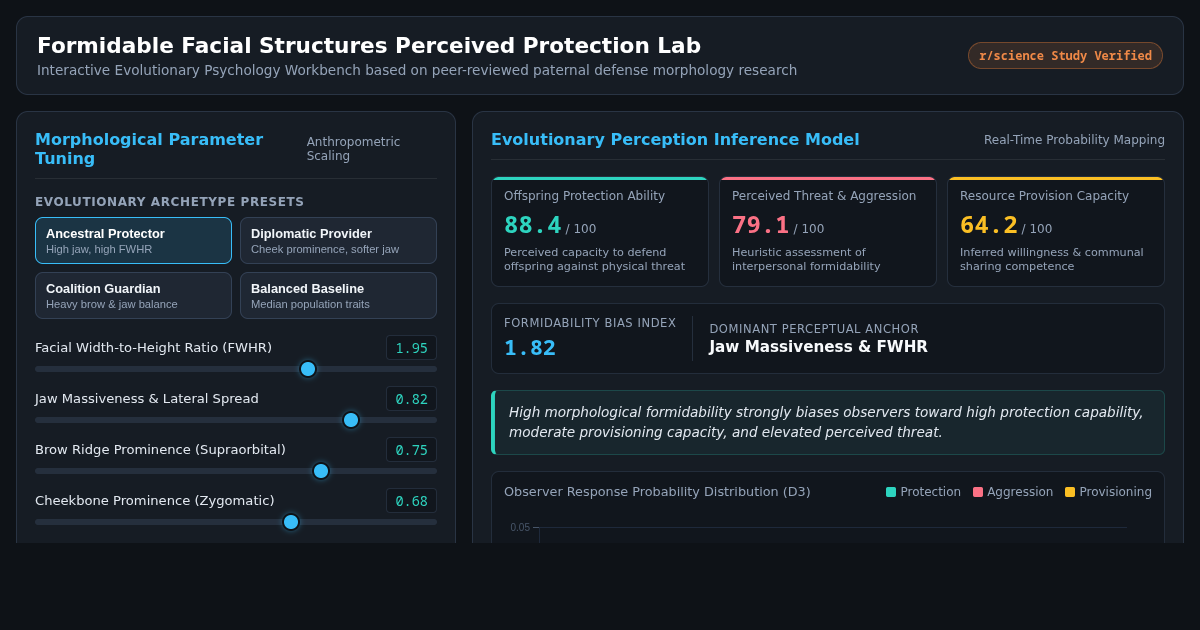Viewport: 1200px width, 630px height.
Task: Click the Anthropometric Scaling label
Action: (353, 149)
